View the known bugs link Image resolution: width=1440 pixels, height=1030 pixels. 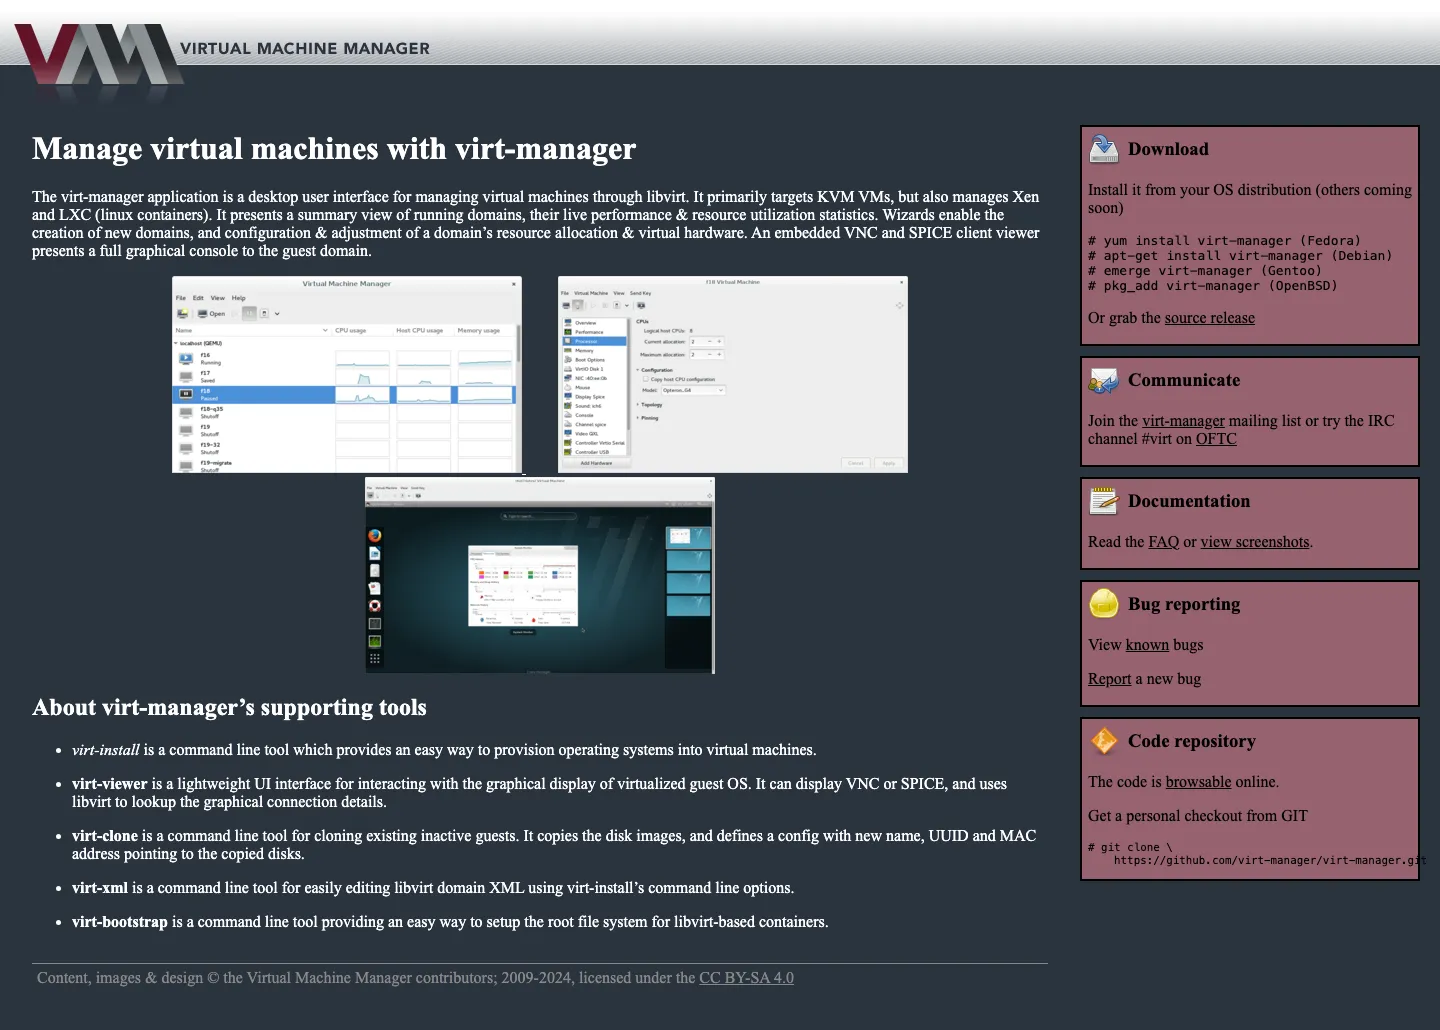coord(1147,645)
